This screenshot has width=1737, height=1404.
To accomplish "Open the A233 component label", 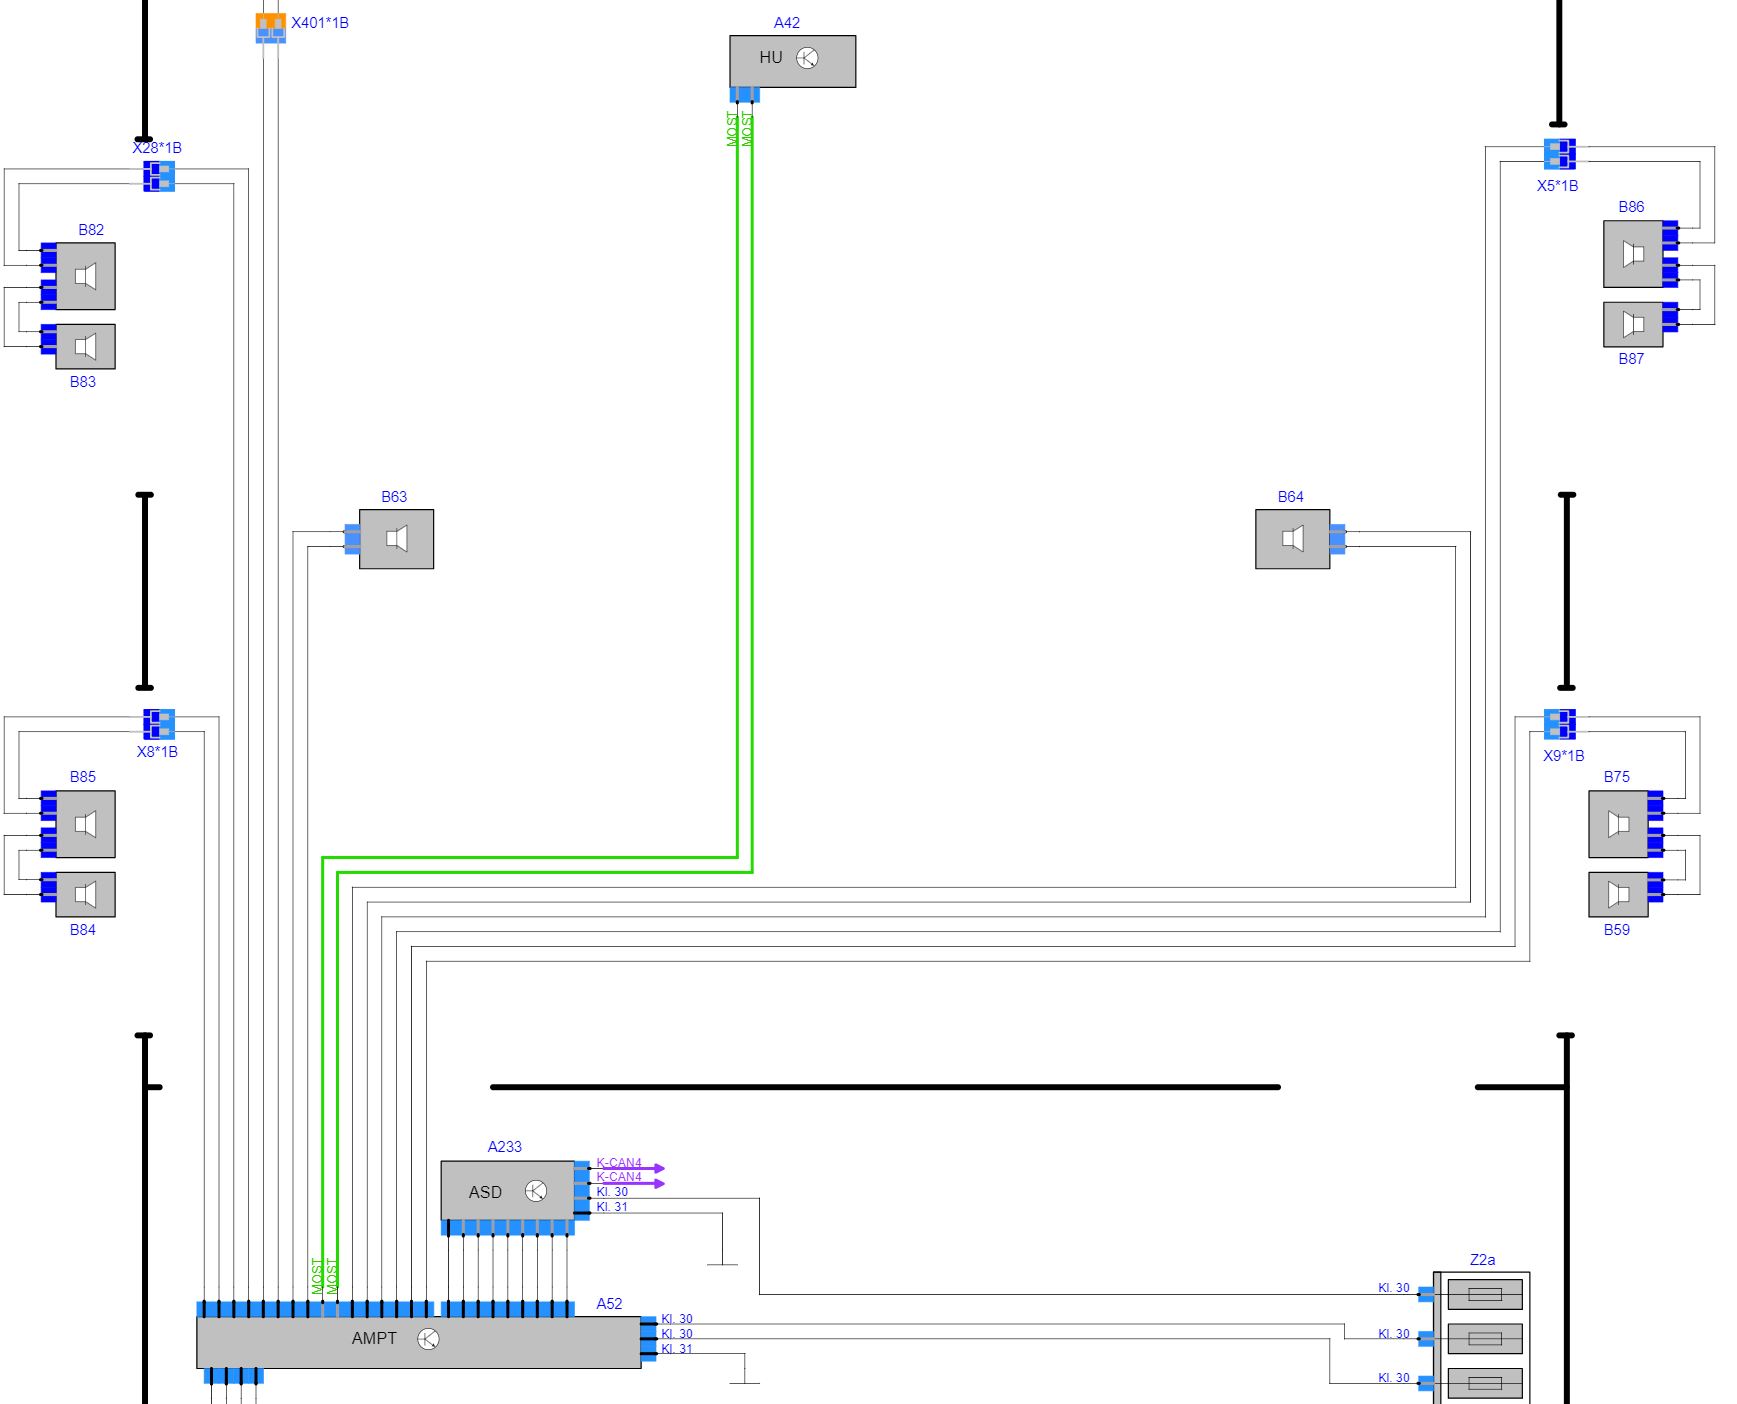I will (505, 1147).
